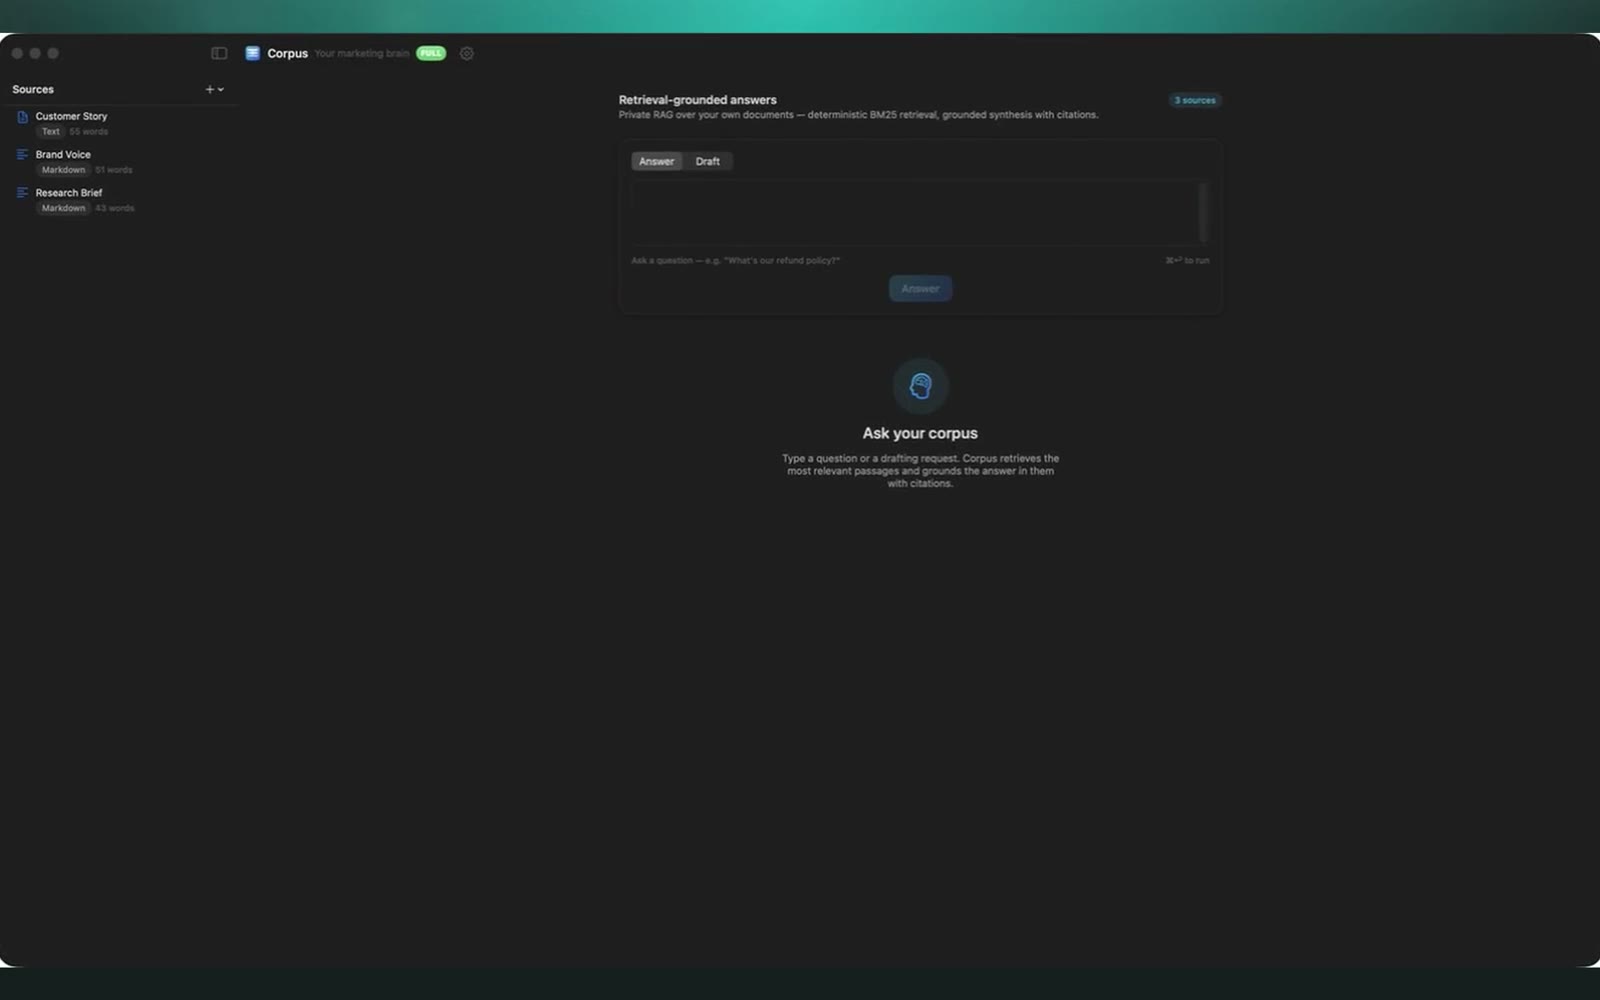Switch to the Draft mode tab

coord(708,161)
